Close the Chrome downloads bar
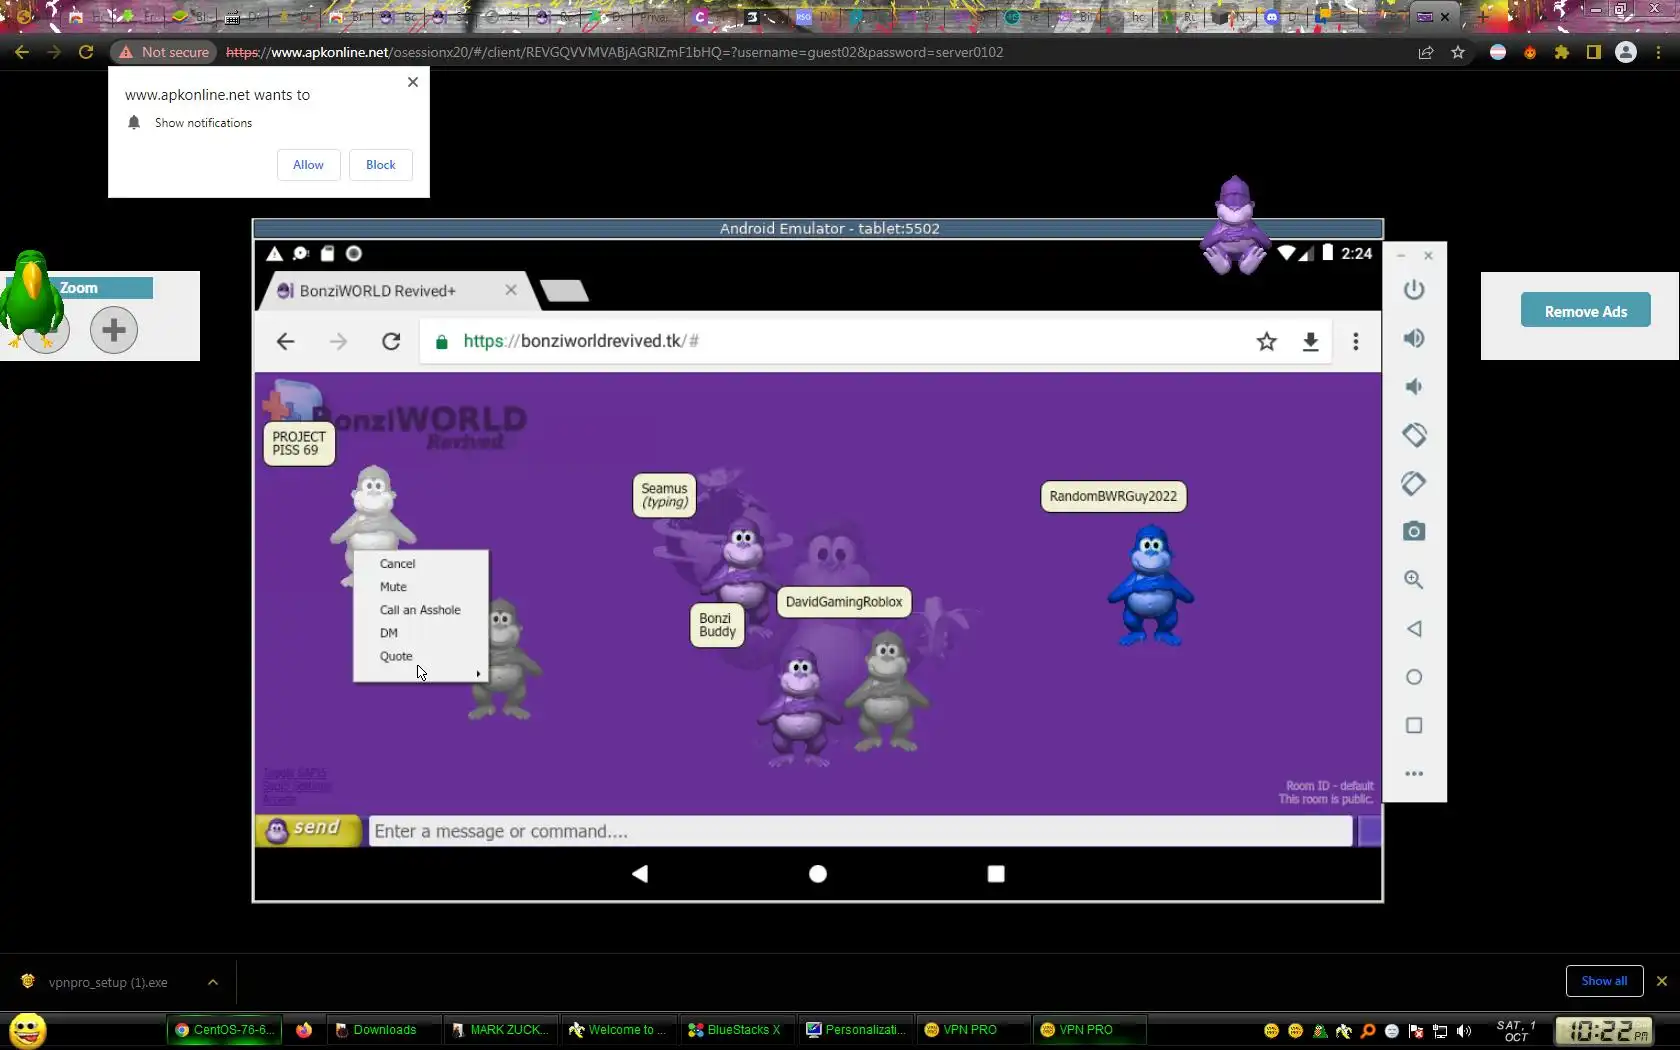The height and width of the screenshot is (1050, 1680). point(1662,981)
